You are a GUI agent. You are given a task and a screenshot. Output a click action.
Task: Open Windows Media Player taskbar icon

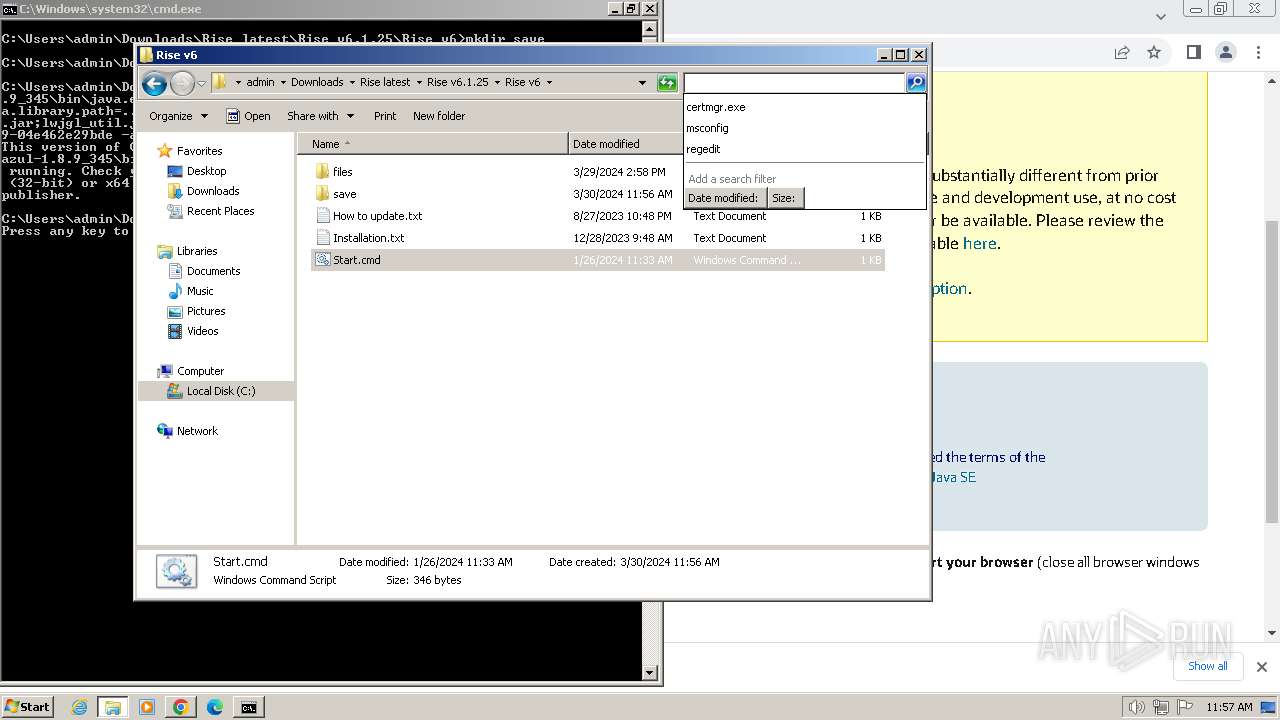pos(146,707)
